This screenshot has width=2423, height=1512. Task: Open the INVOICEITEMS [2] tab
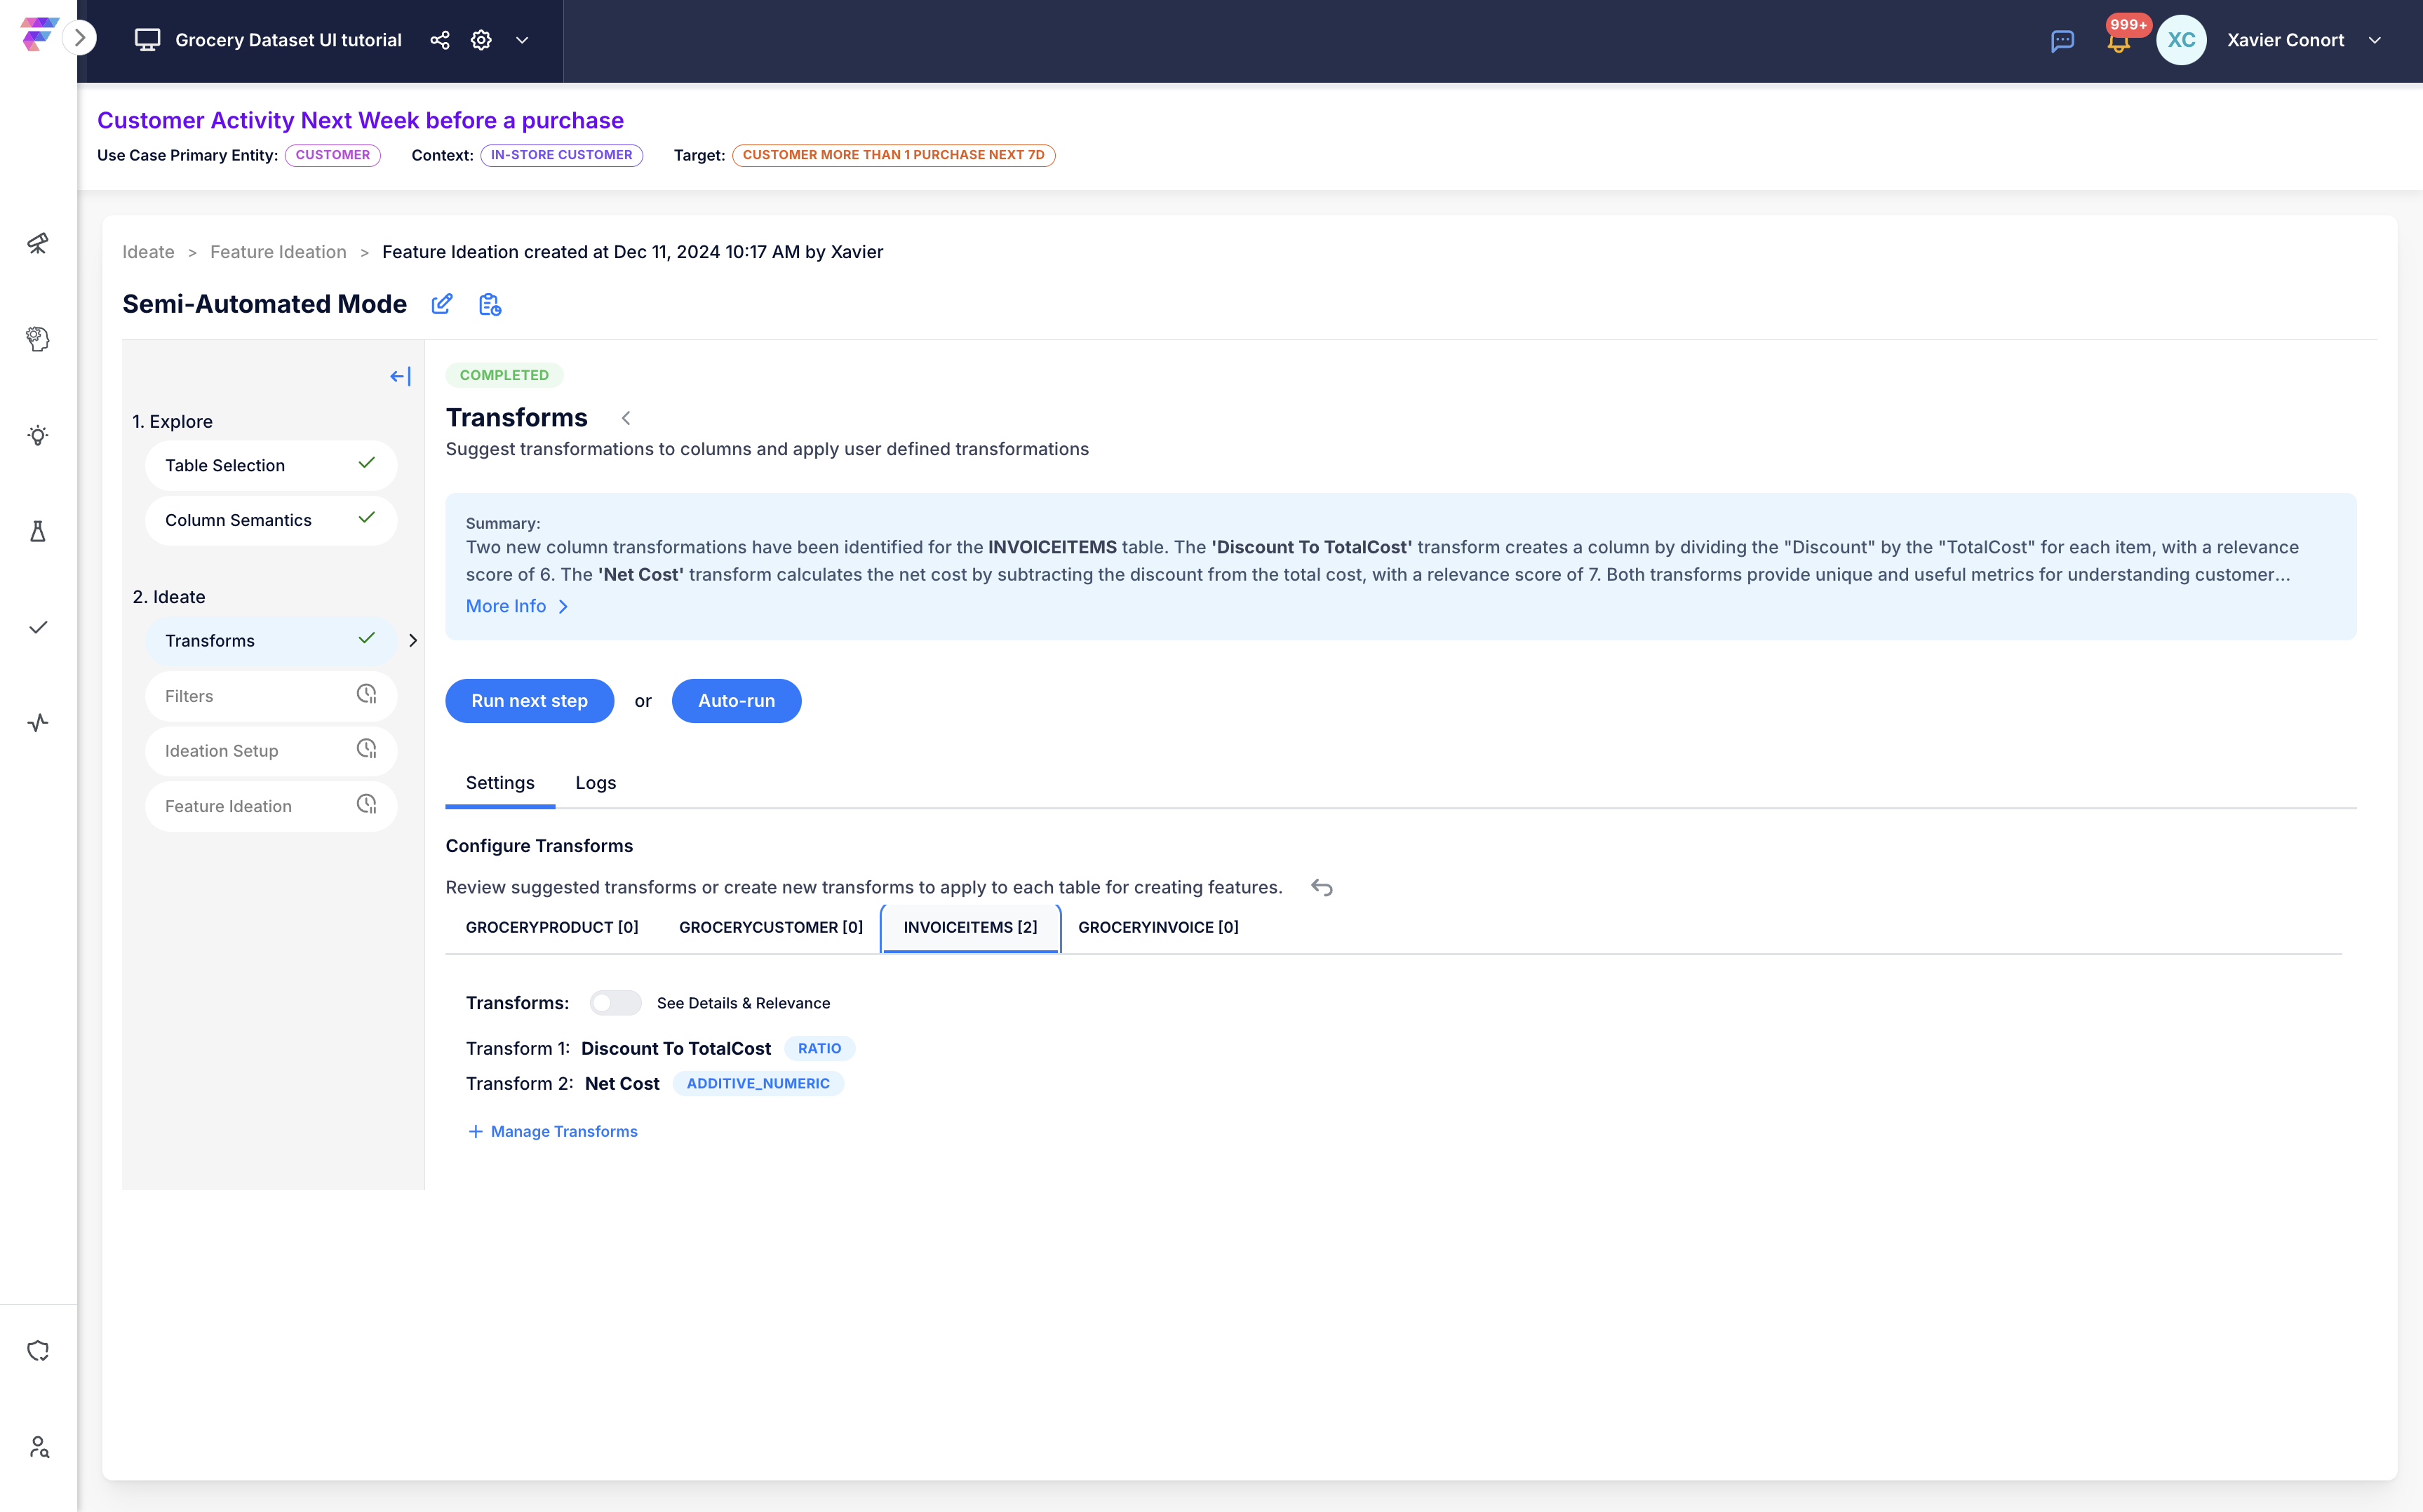[x=970, y=927]
